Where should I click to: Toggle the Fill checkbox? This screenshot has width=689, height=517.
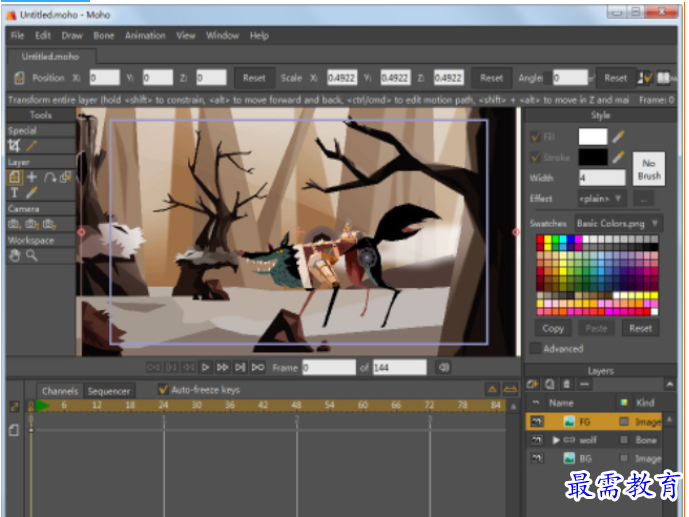click(535, 137)
